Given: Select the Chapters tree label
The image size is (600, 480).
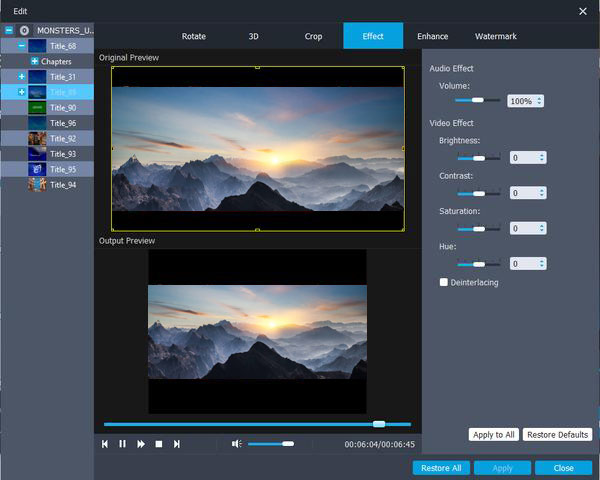Looking at the screenshot, I should pyautogui.click(x=56, y=61).
